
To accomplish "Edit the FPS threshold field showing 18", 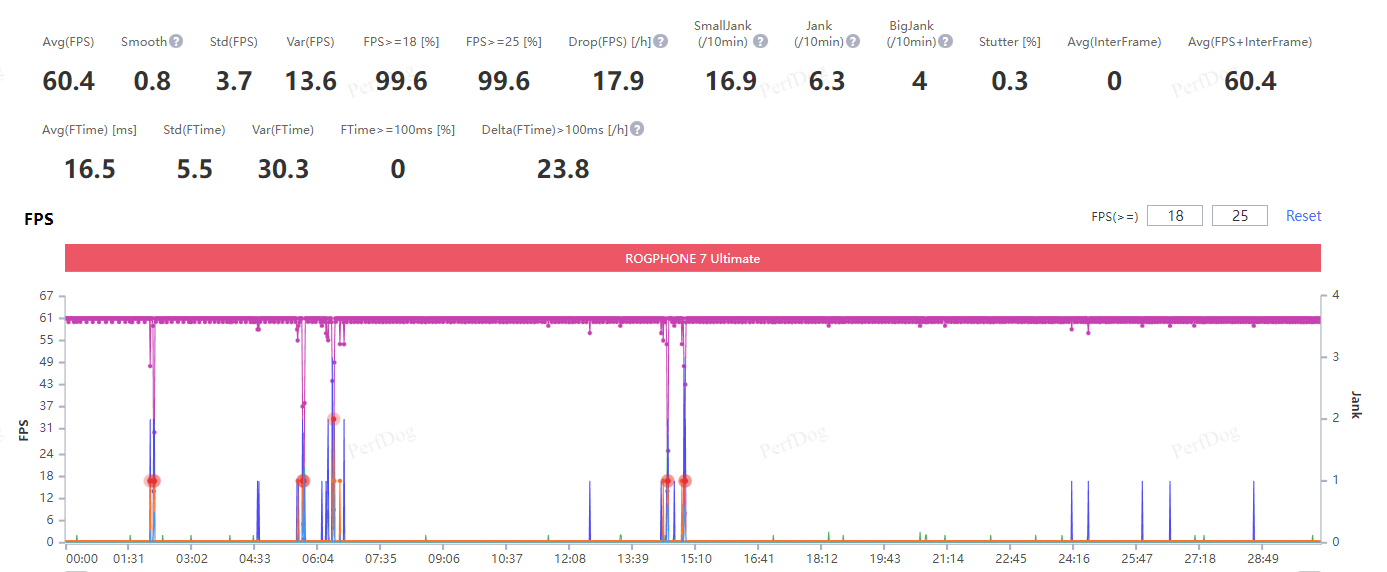I will (x=1174, y=216).
